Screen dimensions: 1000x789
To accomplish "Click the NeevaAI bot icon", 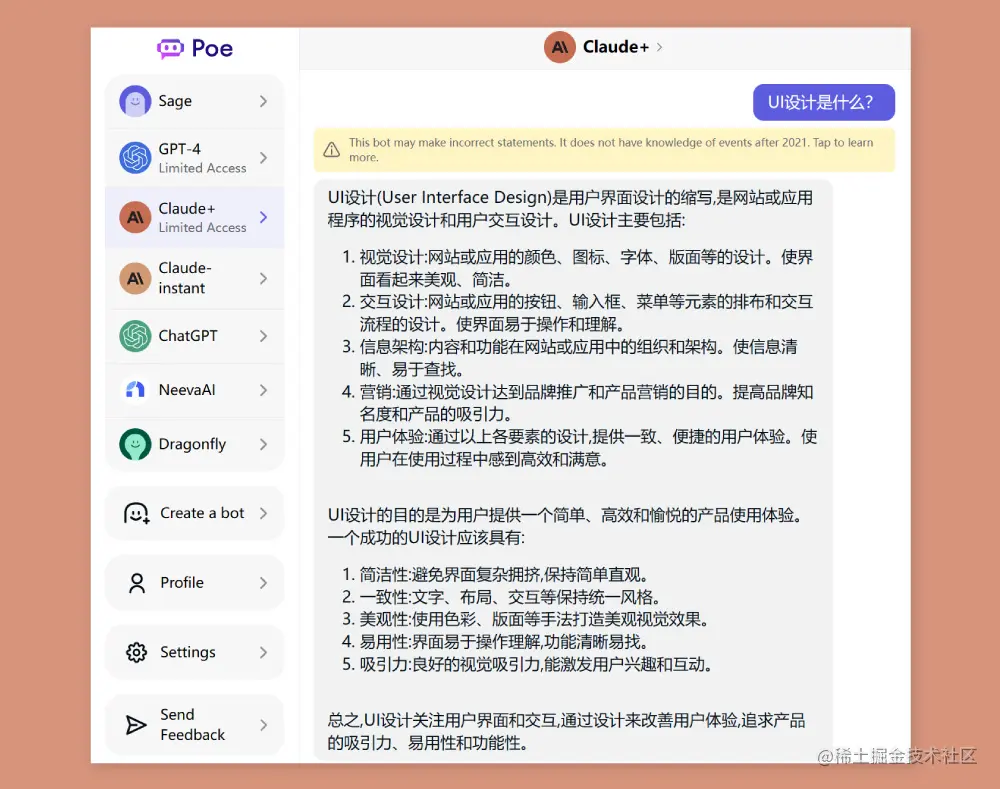I will click(135, 390).
